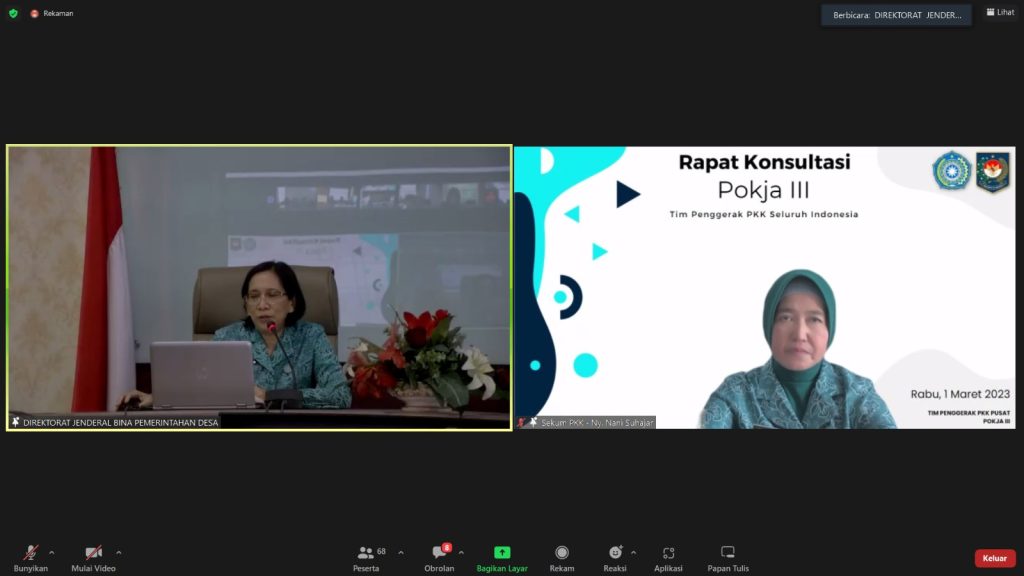The width and height of the screenshot is (1024, 576).
Task: Expand the arrow next to Obrolan
Action: point(461,552)
